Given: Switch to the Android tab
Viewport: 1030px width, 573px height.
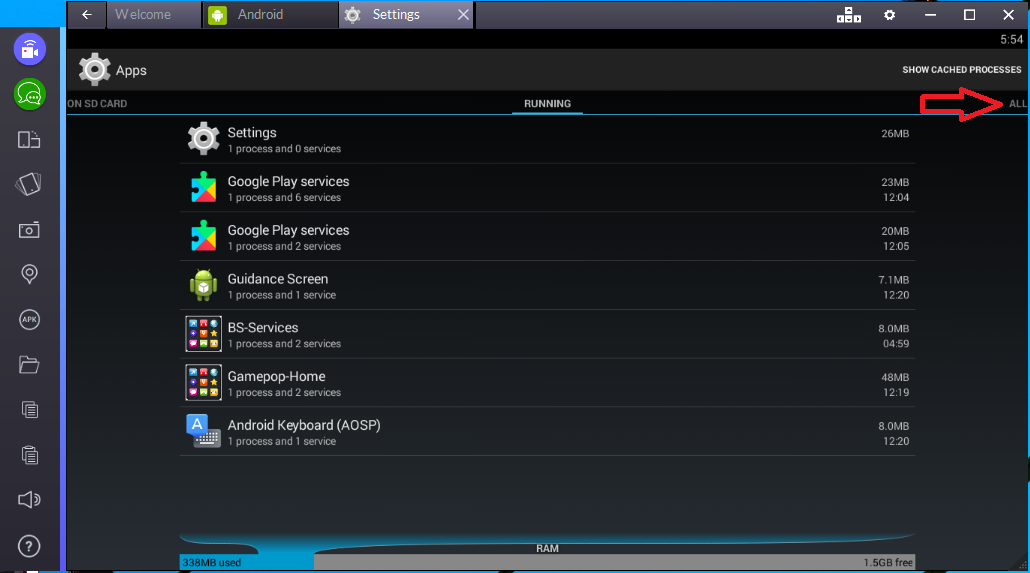Looking at the screenshot, I should pos(270,14).
